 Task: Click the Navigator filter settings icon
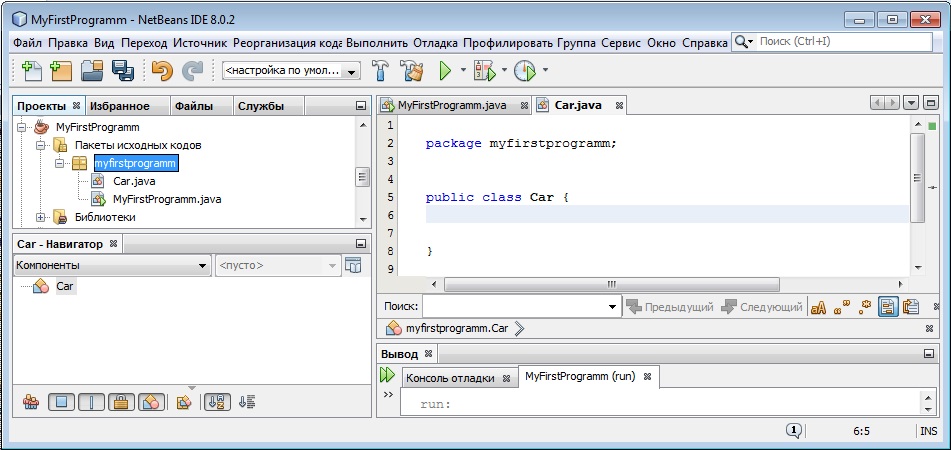coord(184,401)
